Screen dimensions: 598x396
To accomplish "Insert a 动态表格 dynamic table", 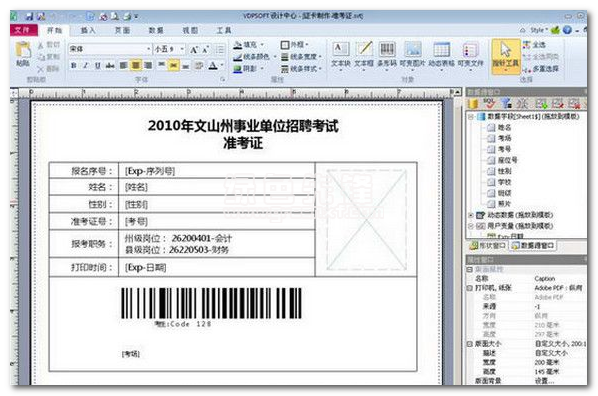I will [x=441, y=55].
